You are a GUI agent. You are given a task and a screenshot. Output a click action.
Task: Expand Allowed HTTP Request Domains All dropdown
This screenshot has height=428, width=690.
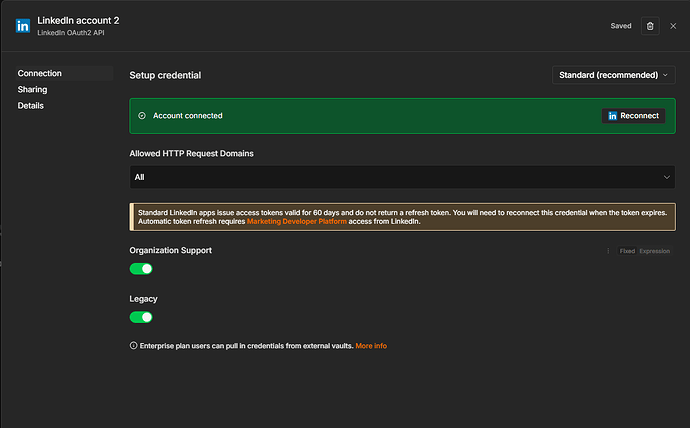point(402,177)
